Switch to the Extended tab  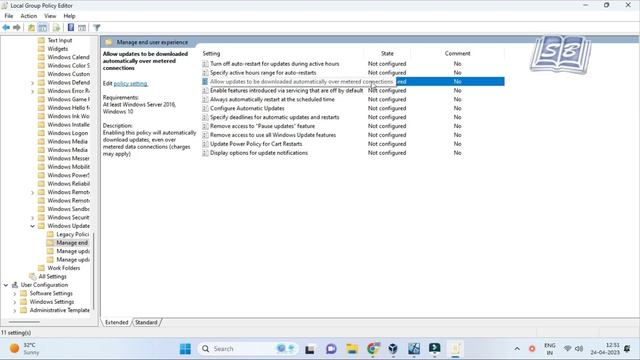116,322
